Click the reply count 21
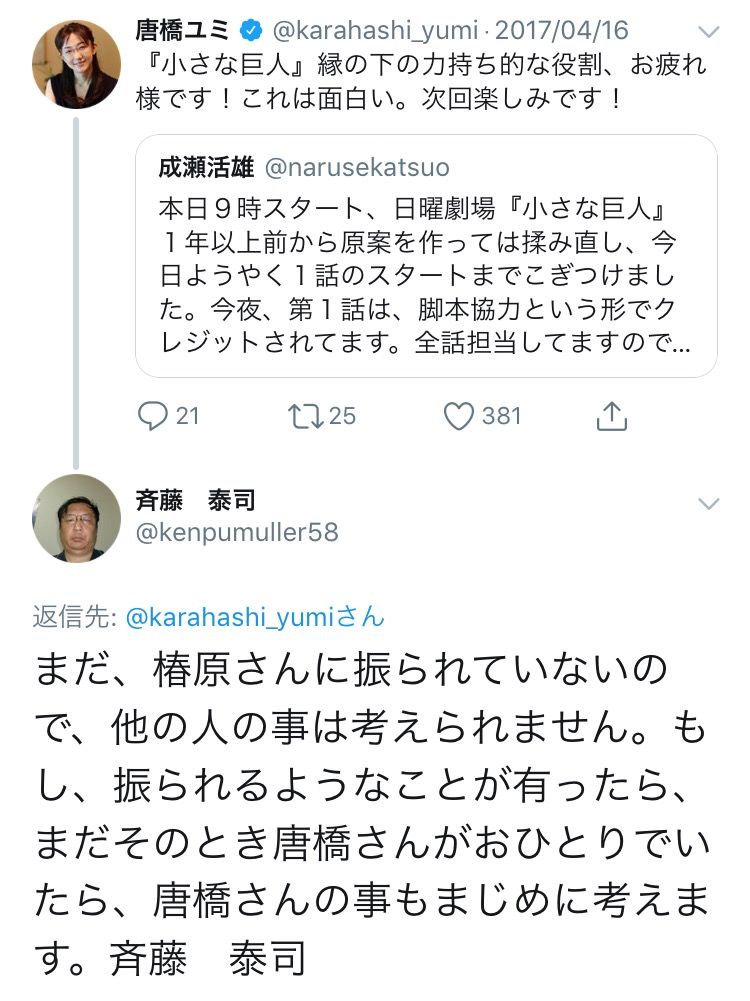750x1001 pixels. tap(188, 416)
